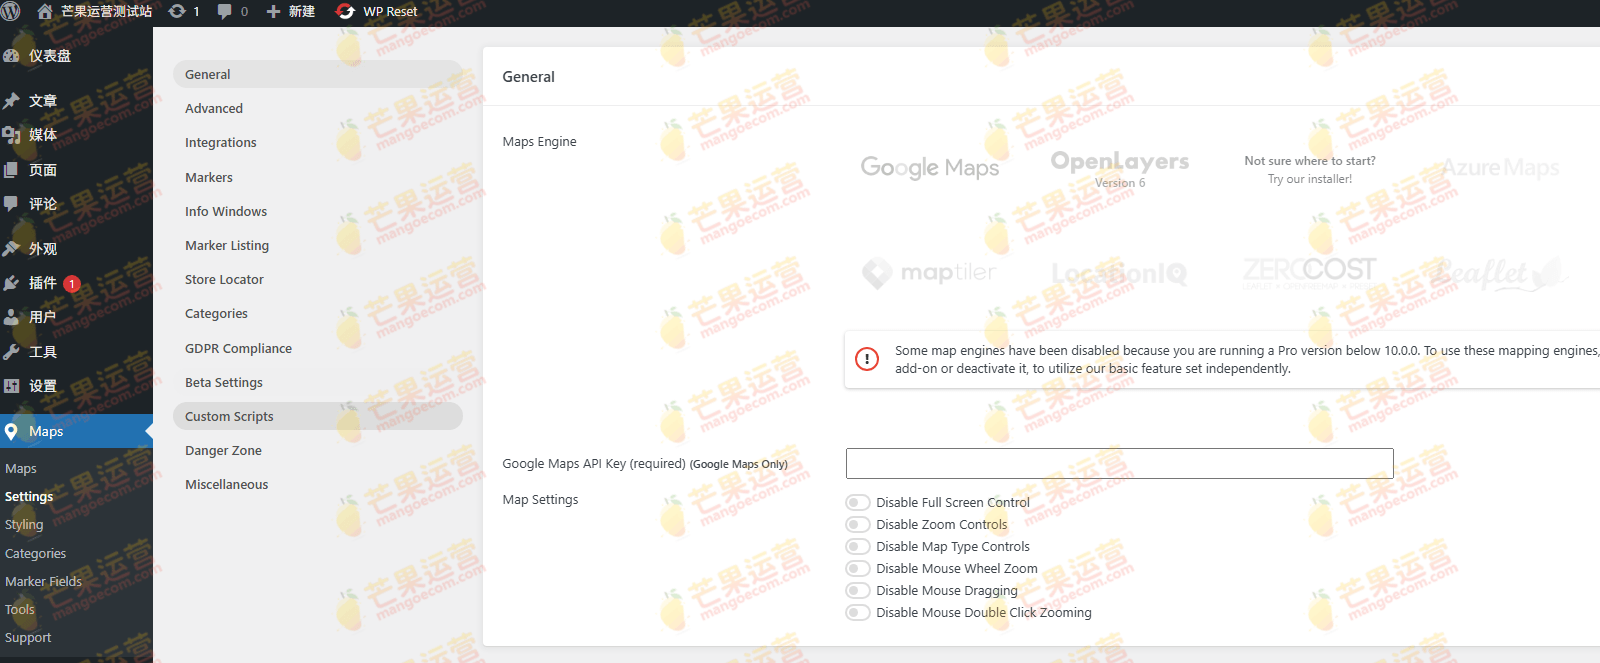Click the updates refresh icon
The height and width of the screenshot is (663, 1600).
(x=177, y=12)
